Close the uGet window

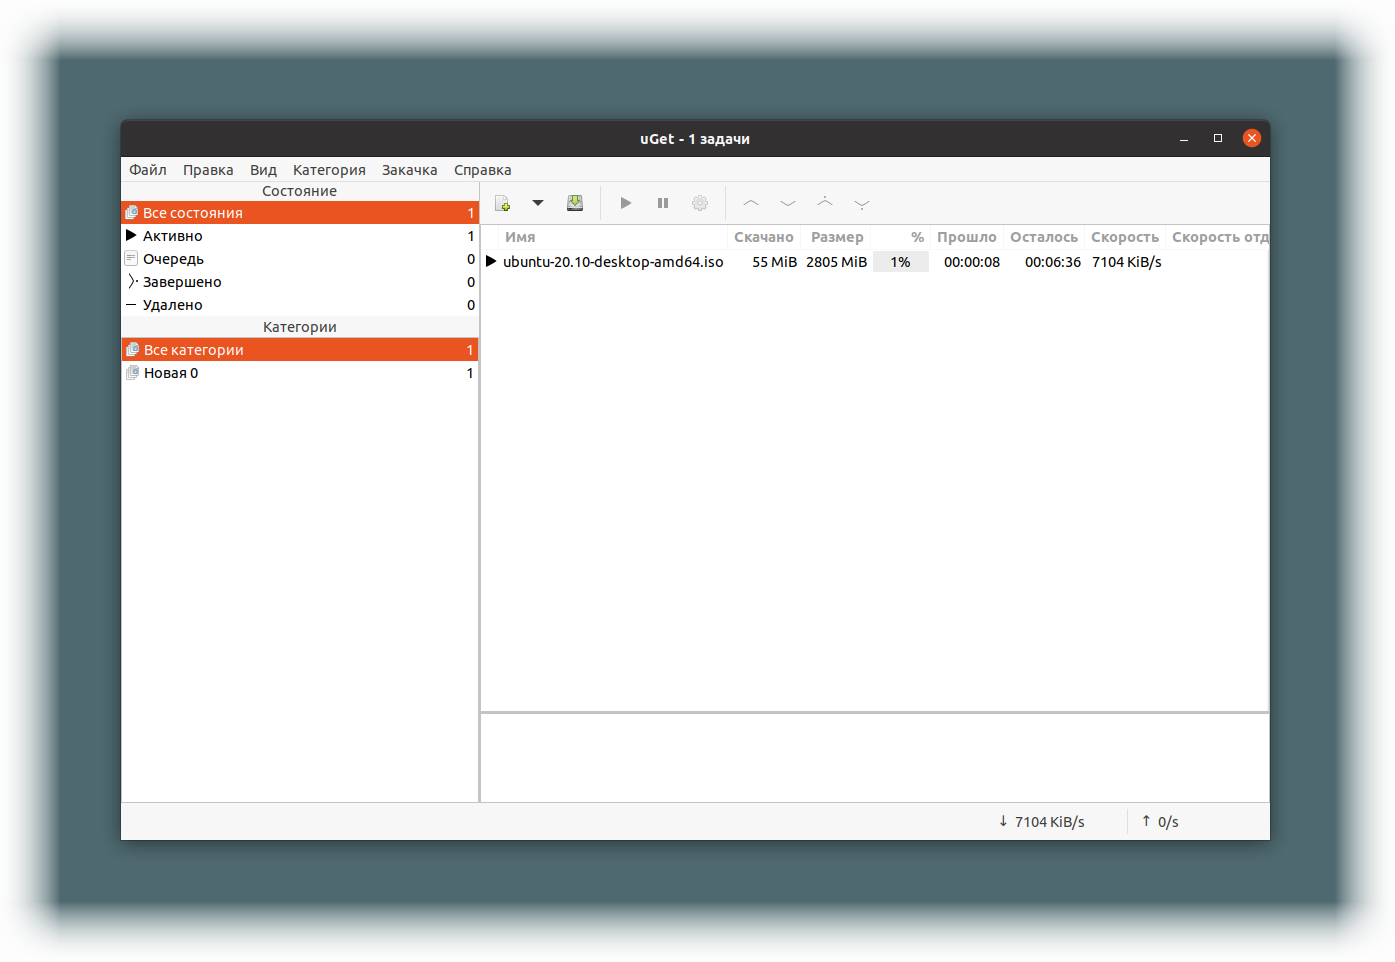pos(1252,138)
